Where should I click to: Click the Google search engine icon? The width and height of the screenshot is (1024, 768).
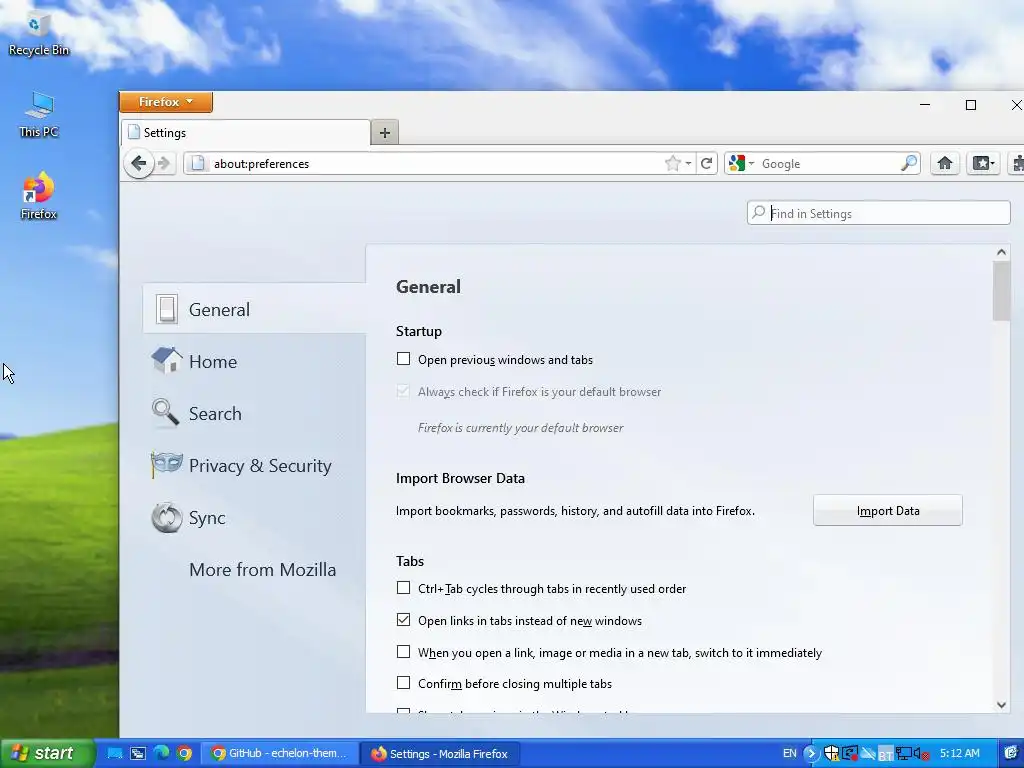click(737, 163)
